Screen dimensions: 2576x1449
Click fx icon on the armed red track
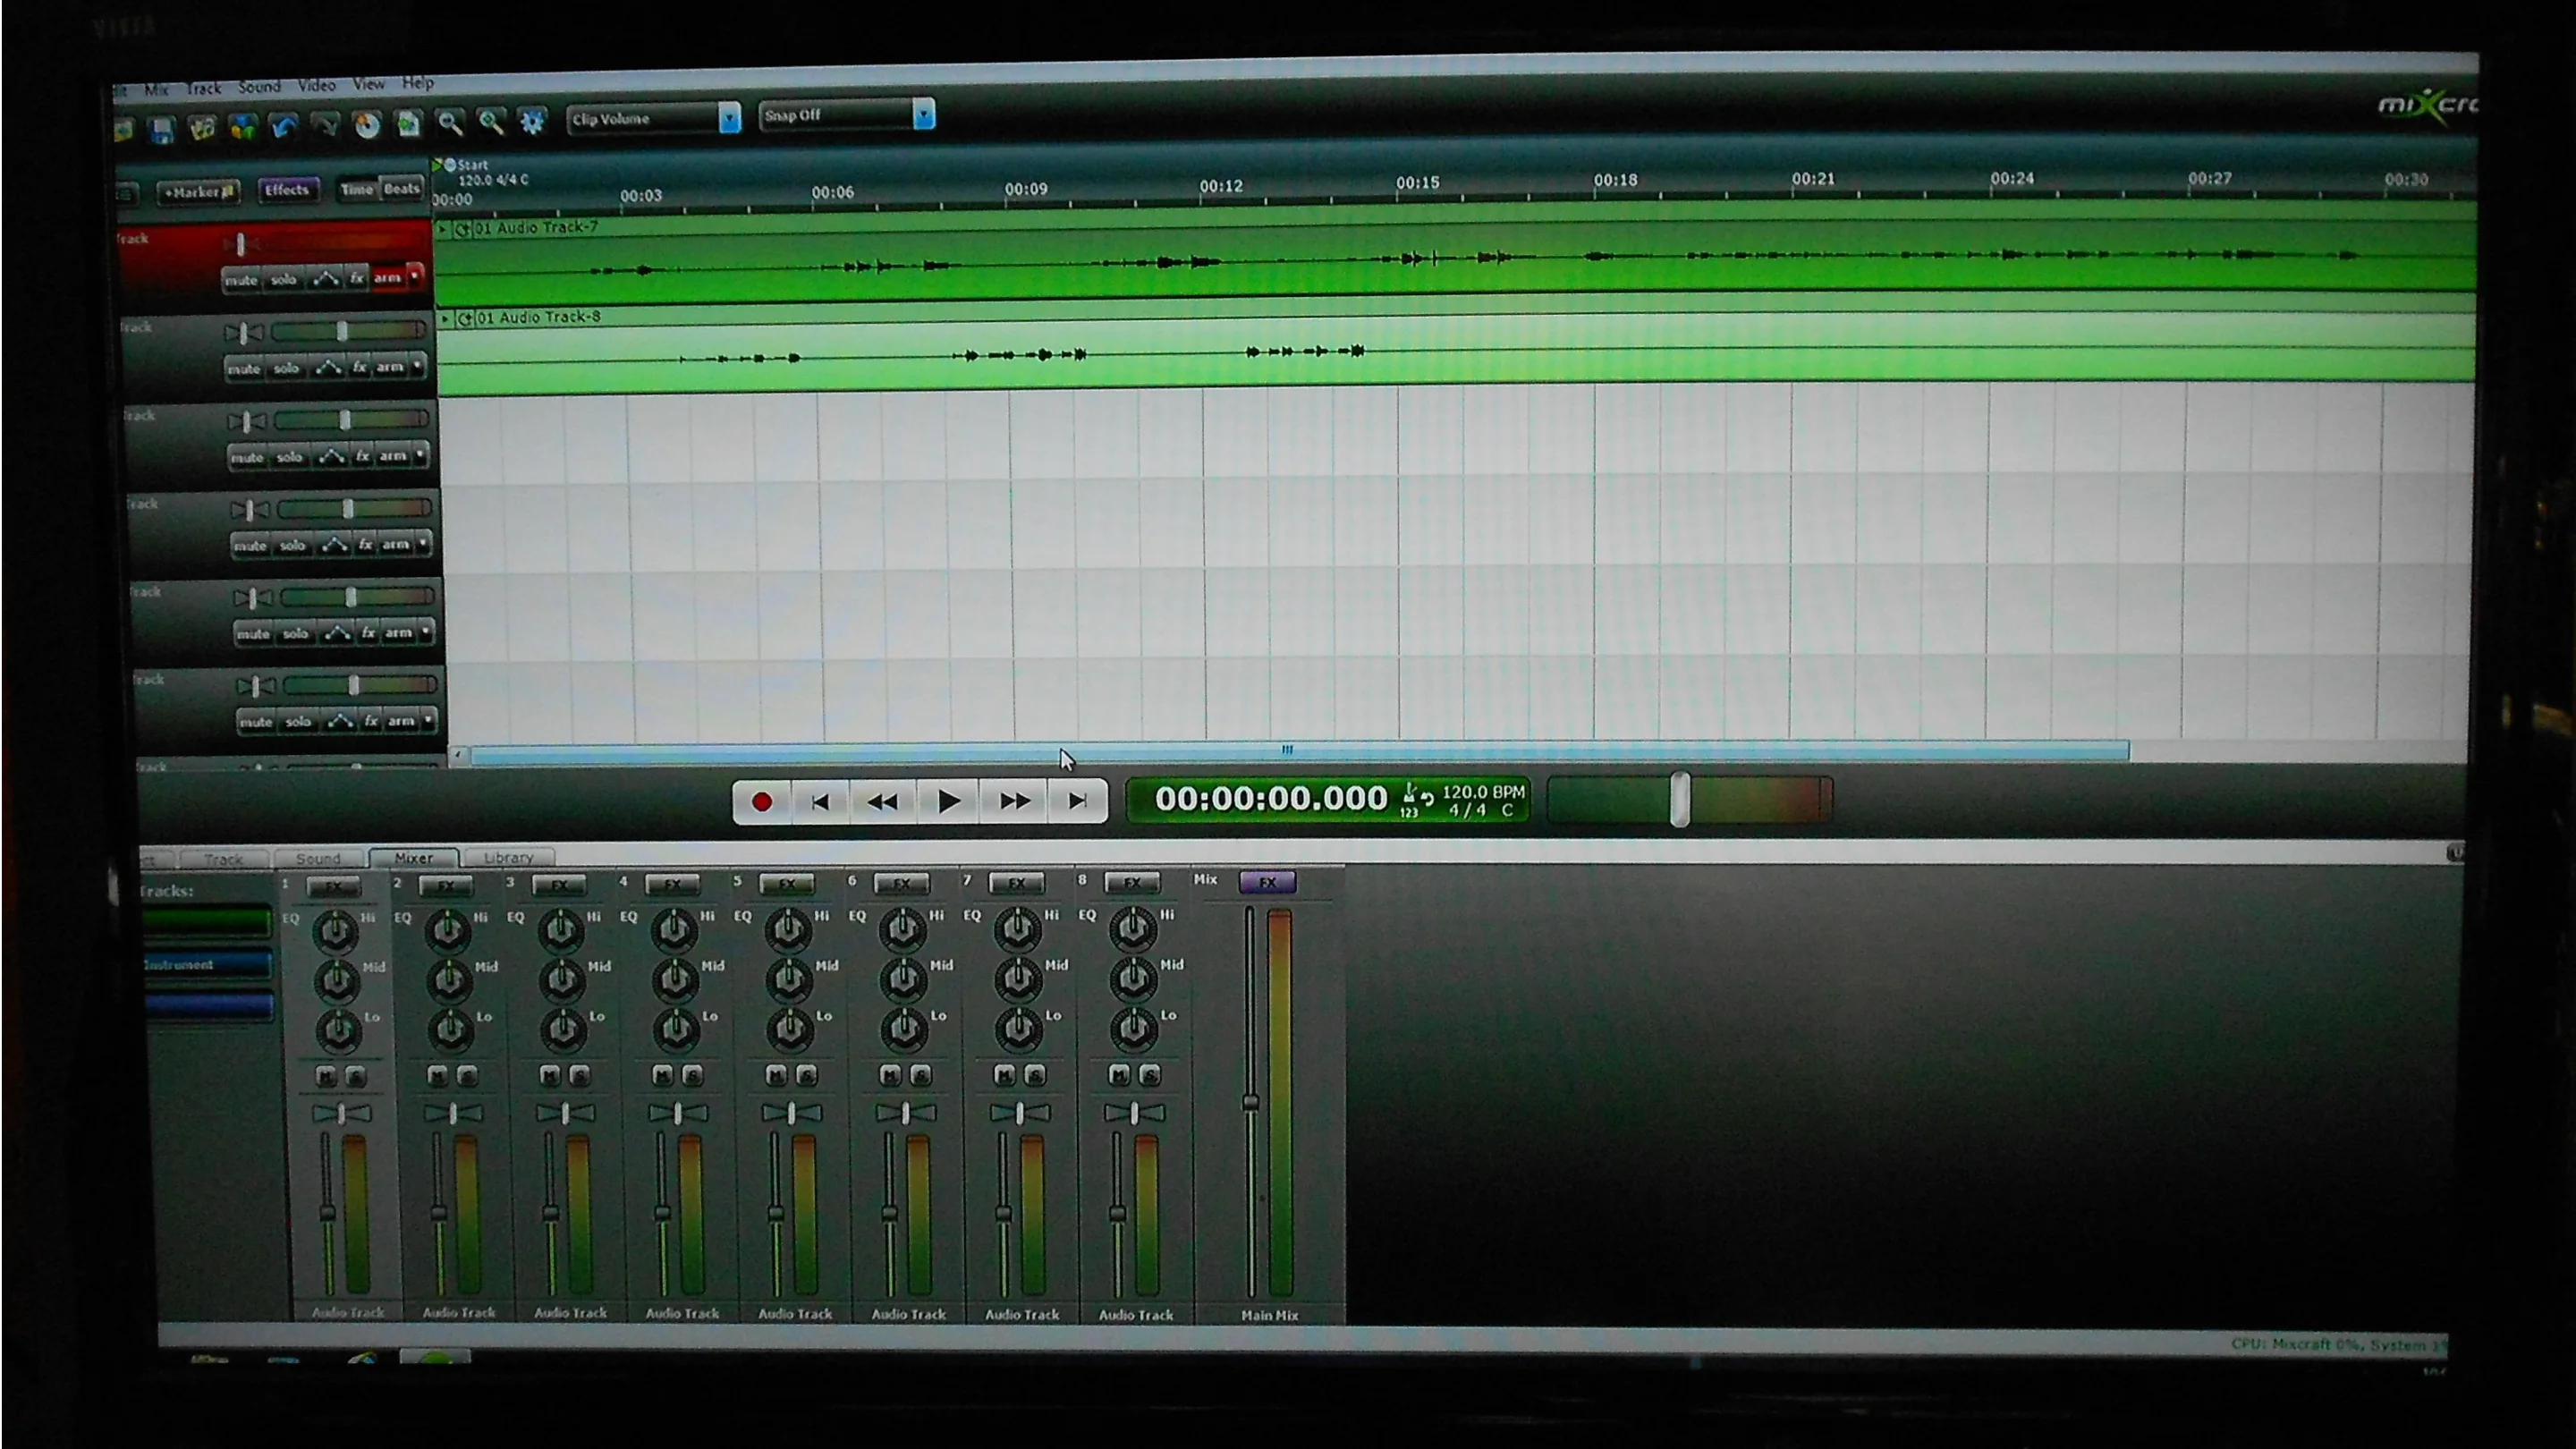click(357, 278)
